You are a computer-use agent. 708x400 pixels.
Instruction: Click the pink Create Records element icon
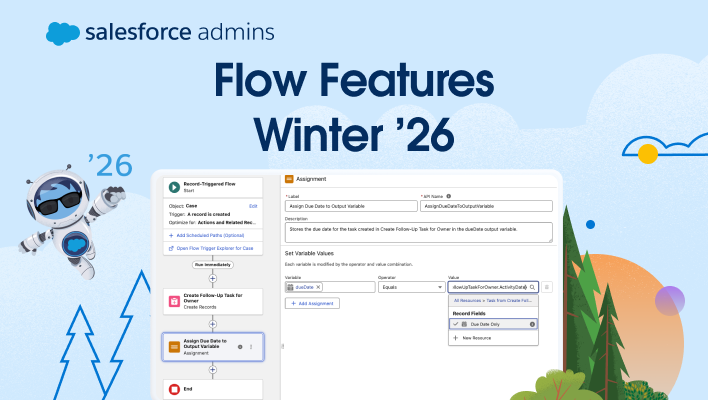click(174, 301)
